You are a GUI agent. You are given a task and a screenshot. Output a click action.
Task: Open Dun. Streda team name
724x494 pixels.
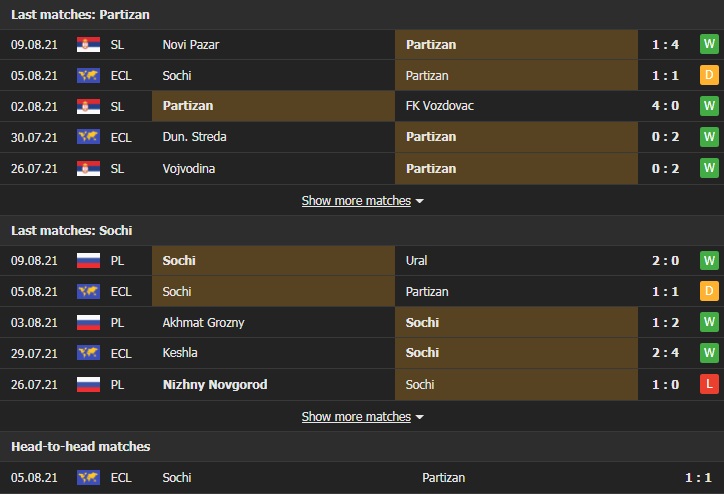click(194, 137)
